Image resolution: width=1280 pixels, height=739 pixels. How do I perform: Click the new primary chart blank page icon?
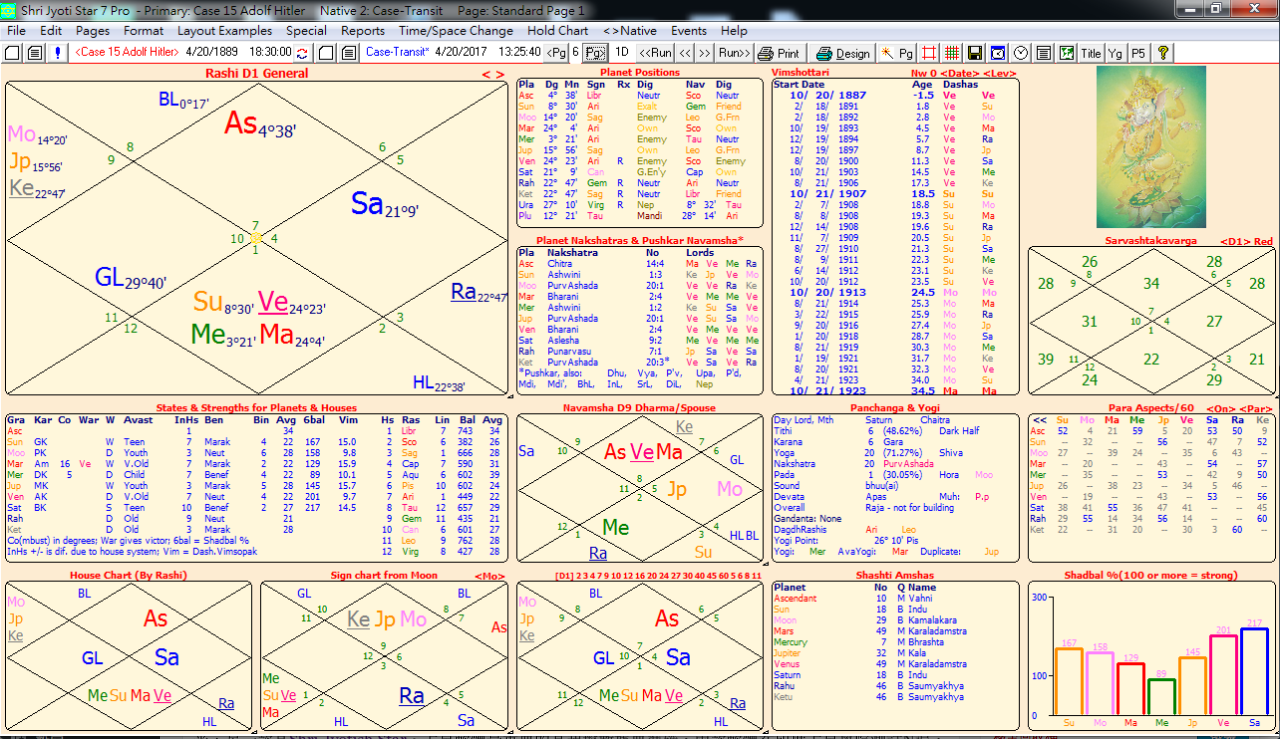(x=13, y=52)
